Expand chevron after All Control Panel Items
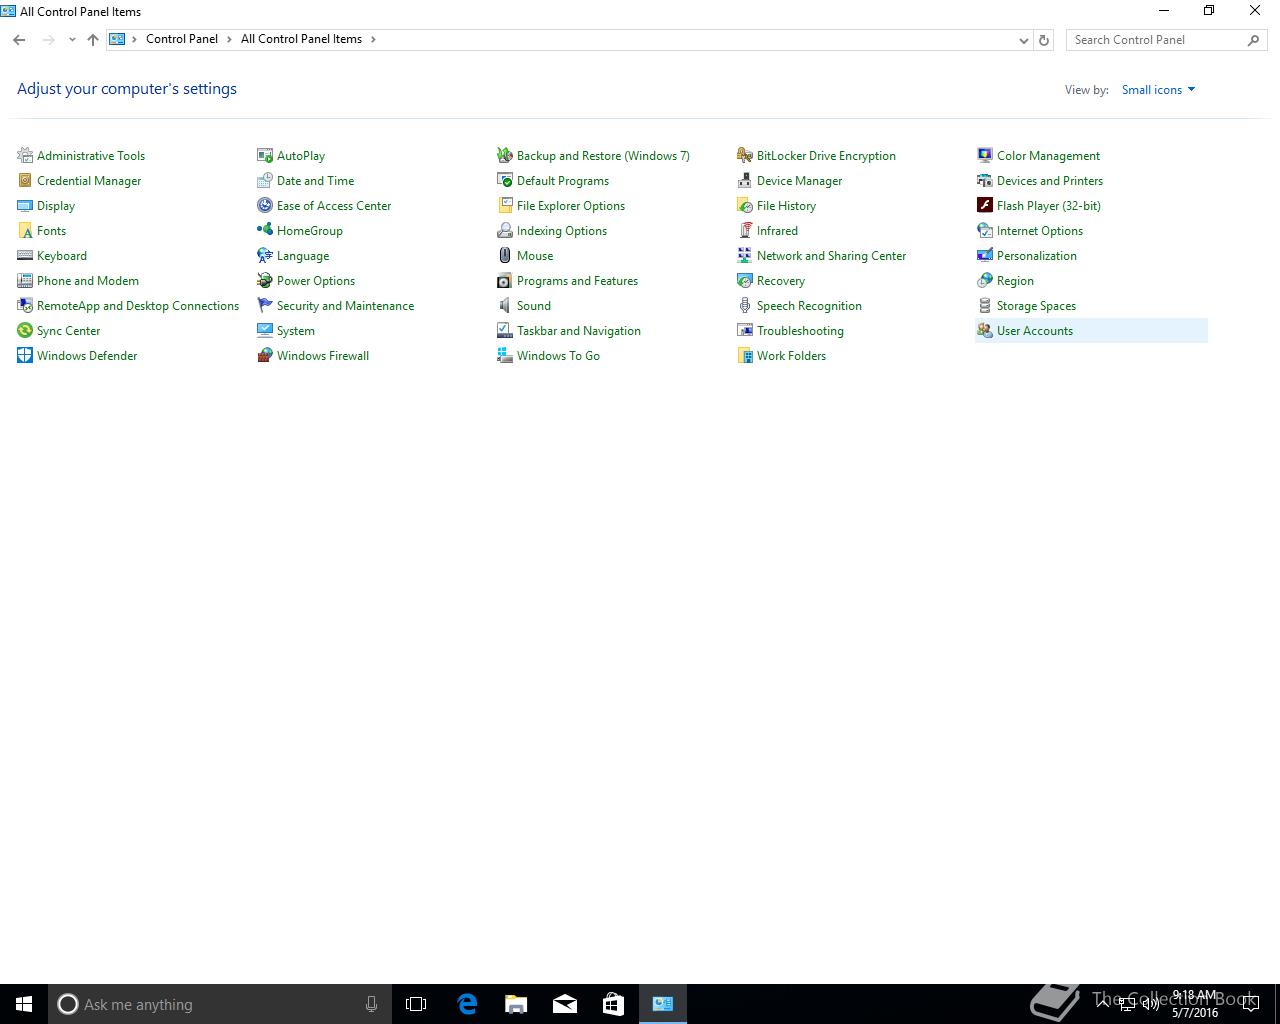Image resolution: width=1280 pixels, height=1024 pixels. coord(373,39)
